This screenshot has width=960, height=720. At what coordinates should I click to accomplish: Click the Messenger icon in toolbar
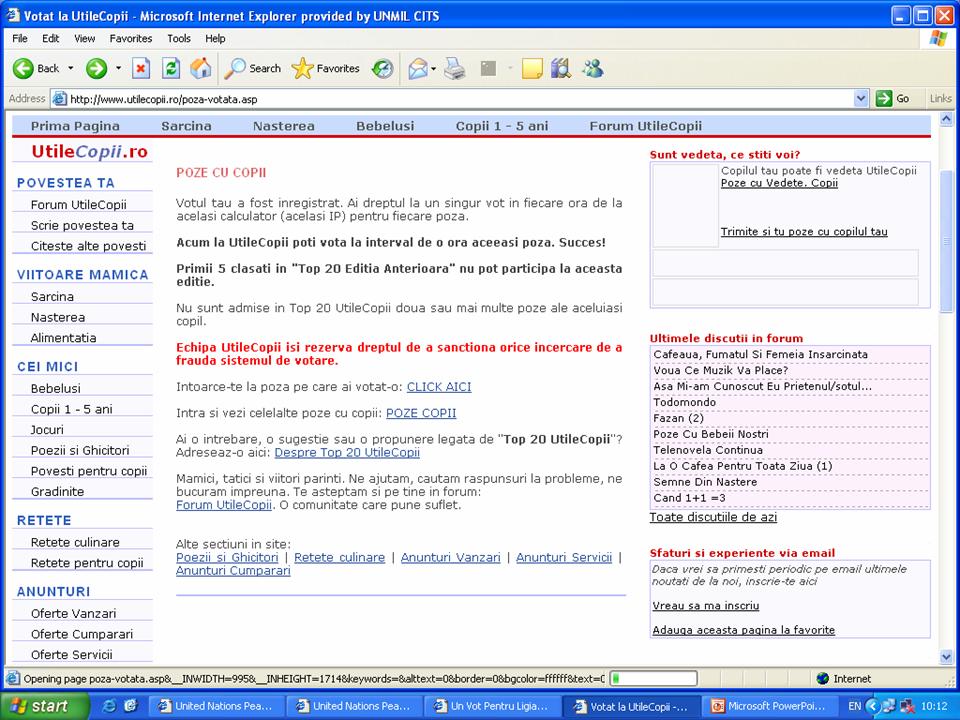(x=593, y=69)
